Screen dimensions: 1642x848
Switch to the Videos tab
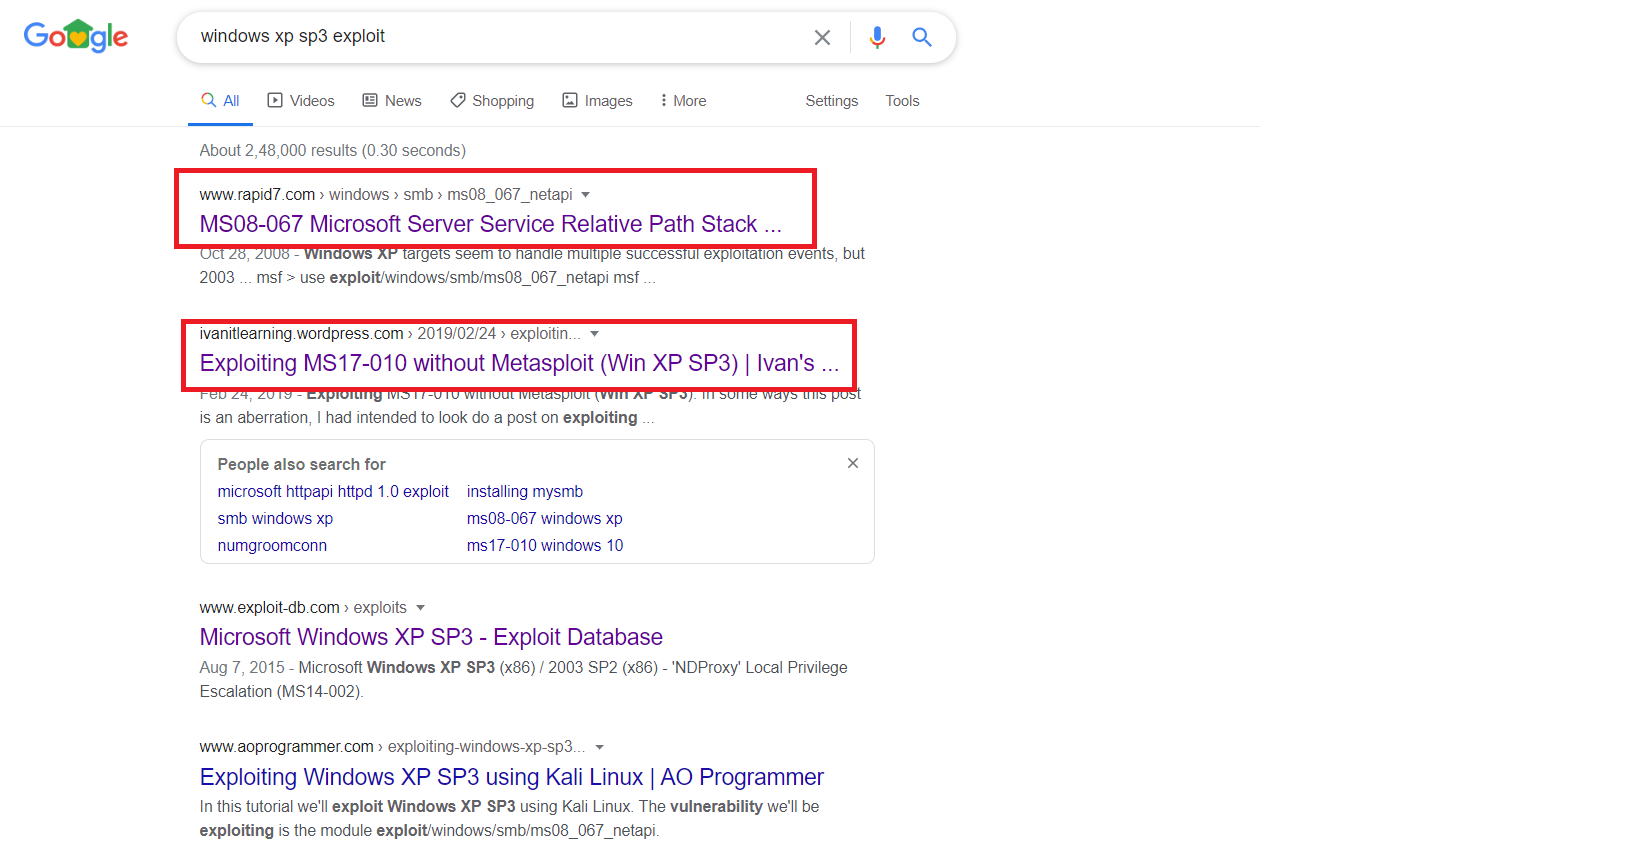[301, 101]
